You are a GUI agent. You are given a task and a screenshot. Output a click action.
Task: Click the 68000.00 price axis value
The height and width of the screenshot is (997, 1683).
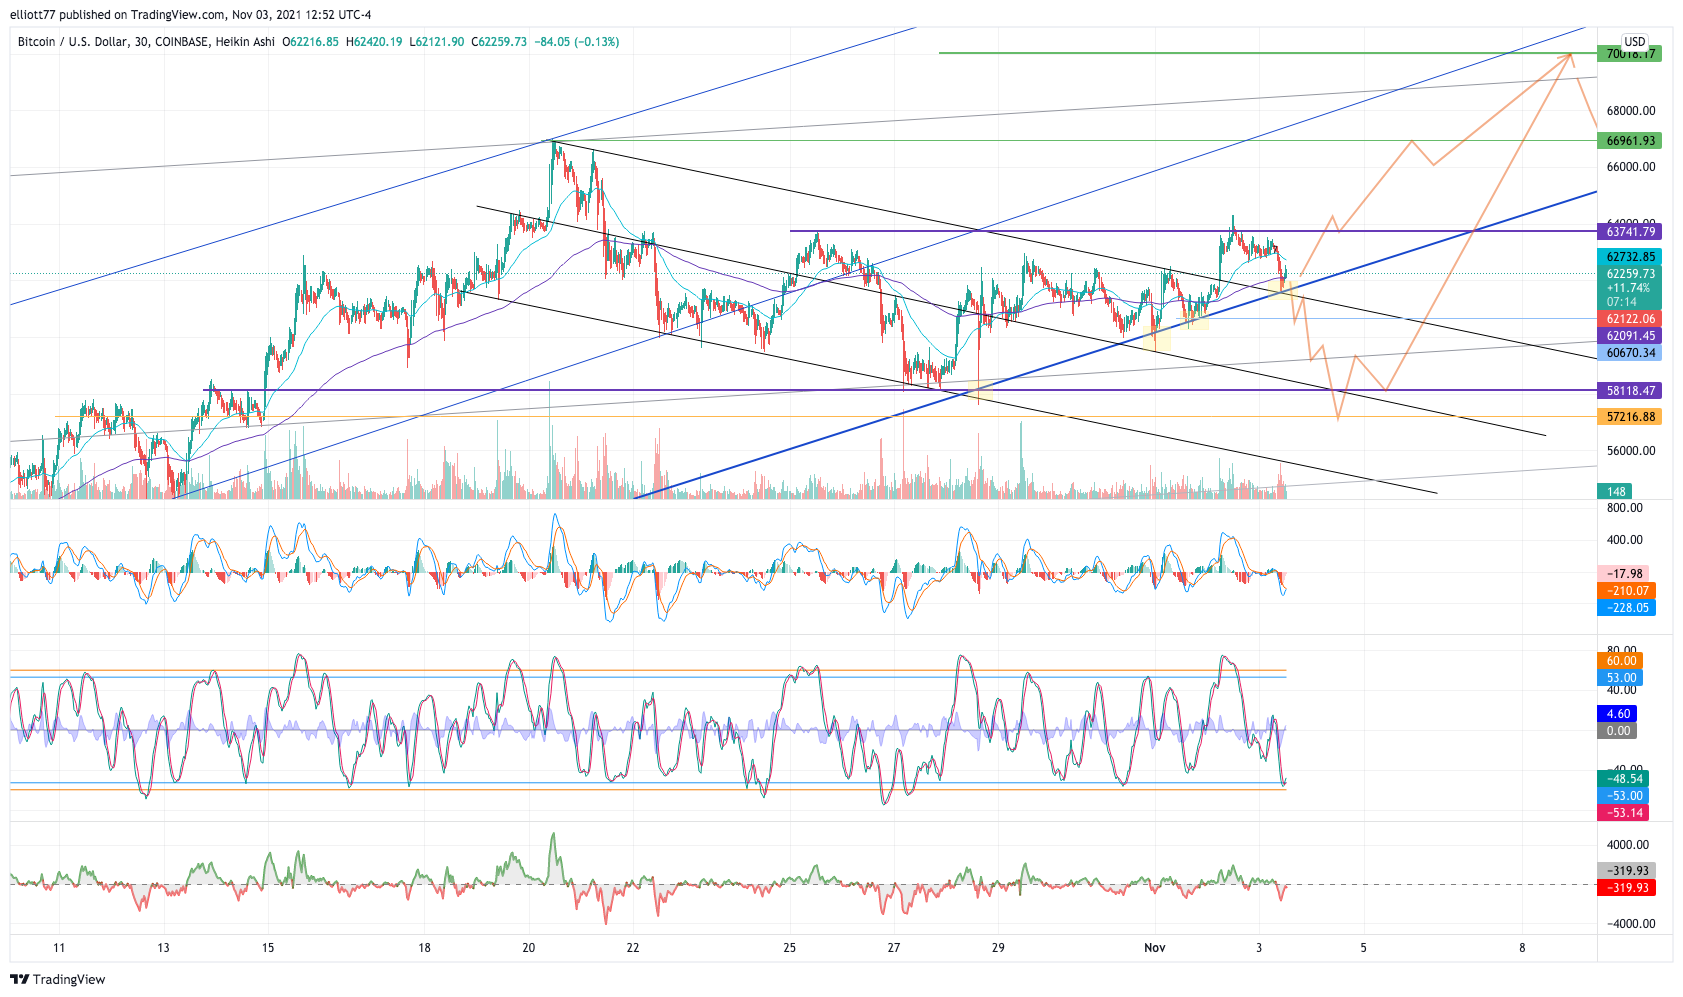coord(1631,111)
